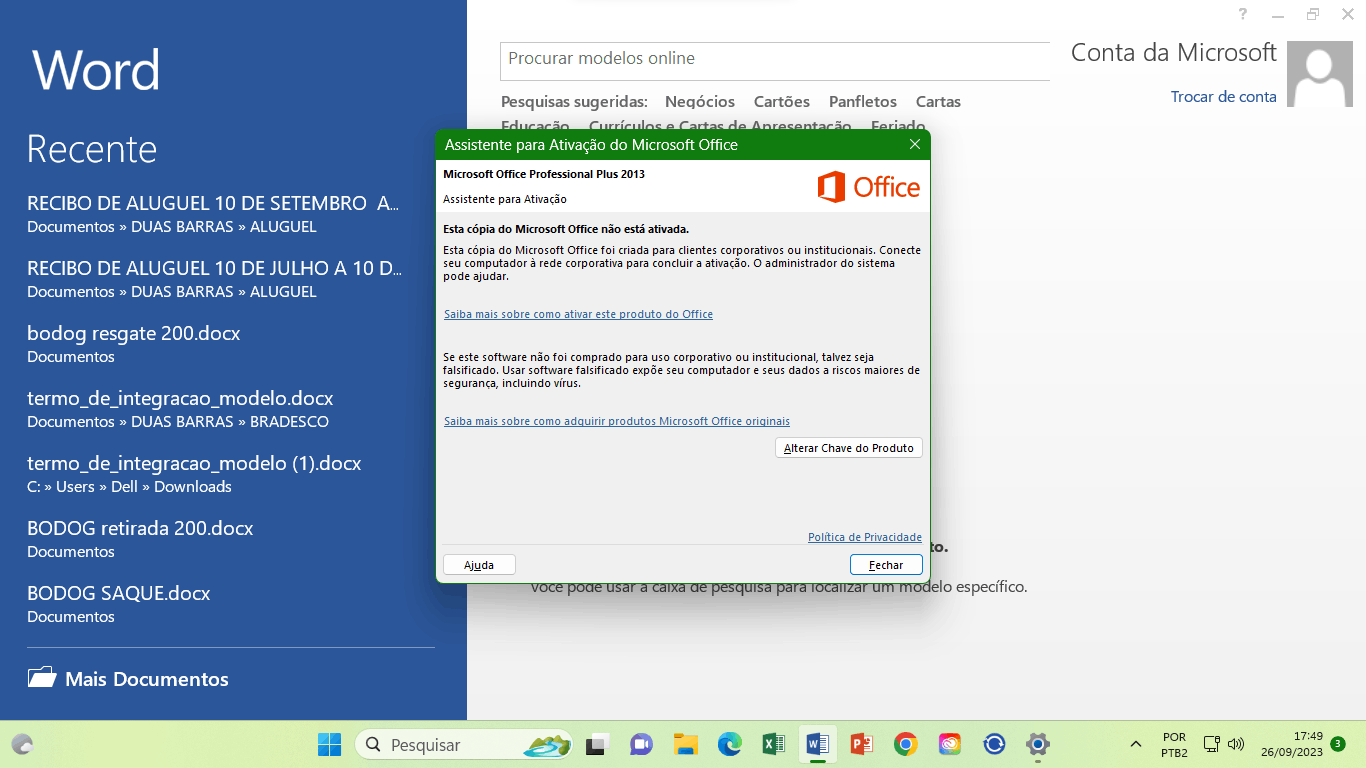The width and height of the screenshot is (1366, 768).
Task: Select the Panfletos suggested search
Action: point(863,102)
